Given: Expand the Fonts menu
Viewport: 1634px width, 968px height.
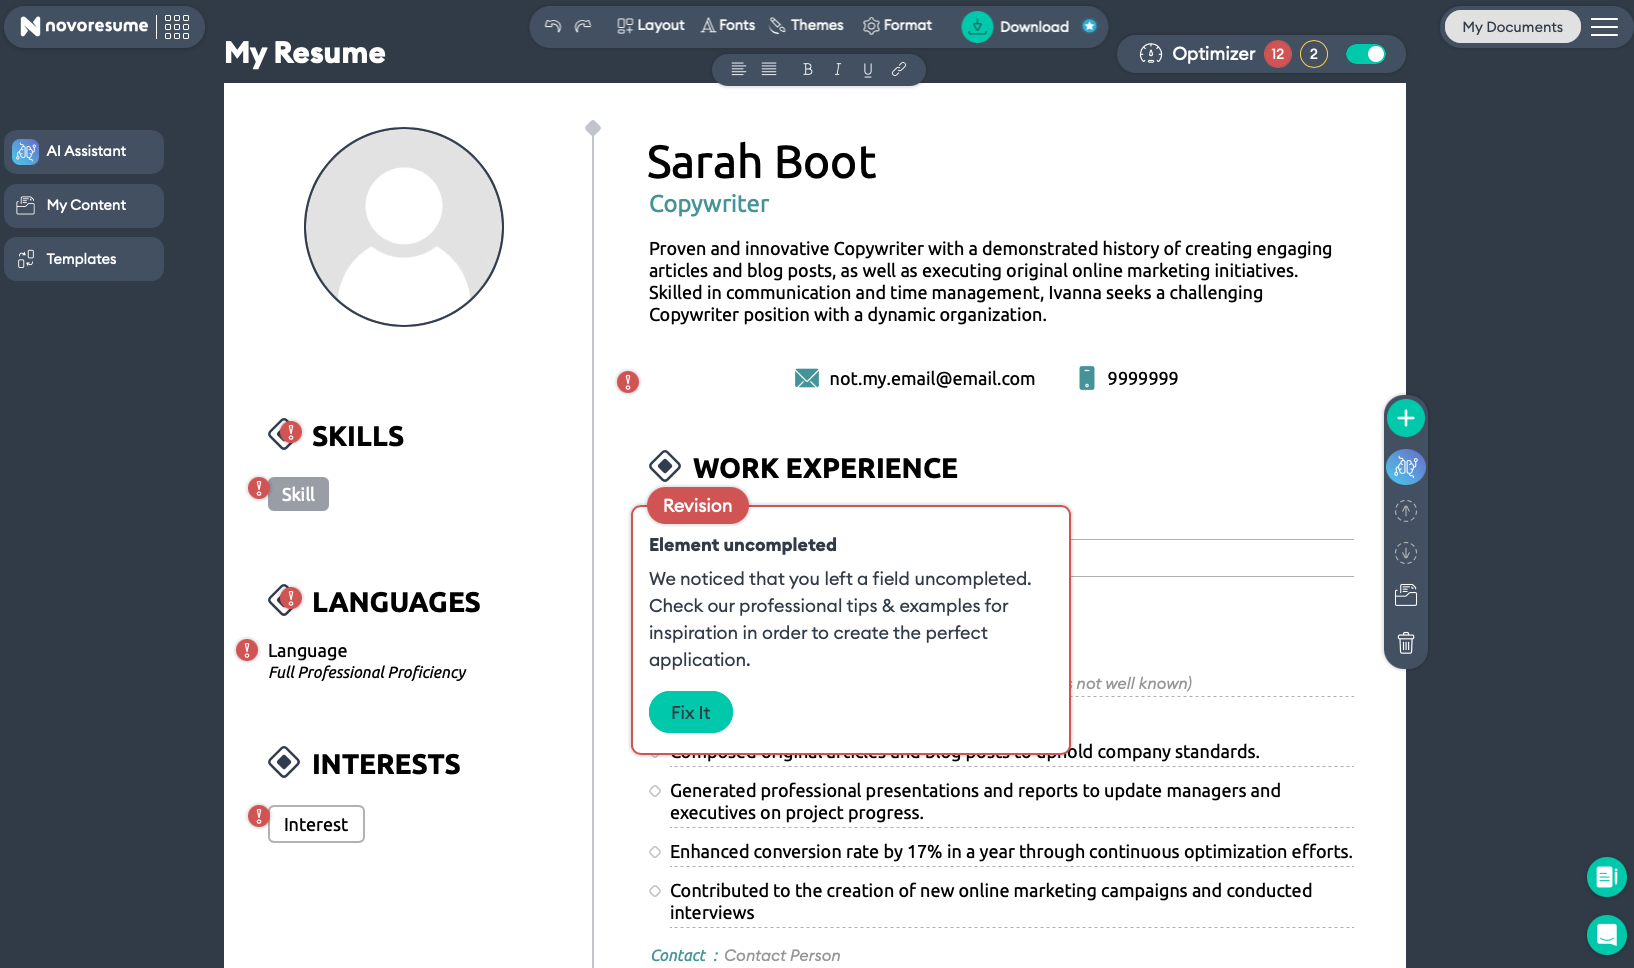Looking at the screenshot, I should [728, 26].
